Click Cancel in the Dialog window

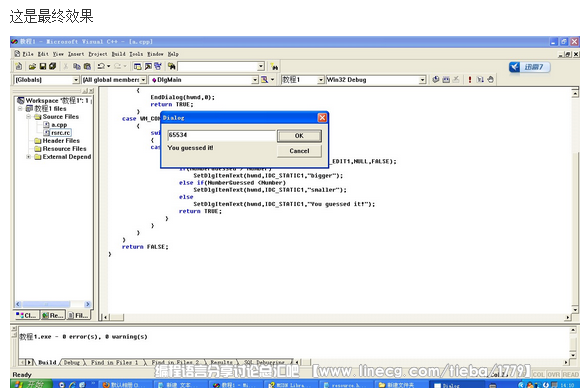pos(299,151)
